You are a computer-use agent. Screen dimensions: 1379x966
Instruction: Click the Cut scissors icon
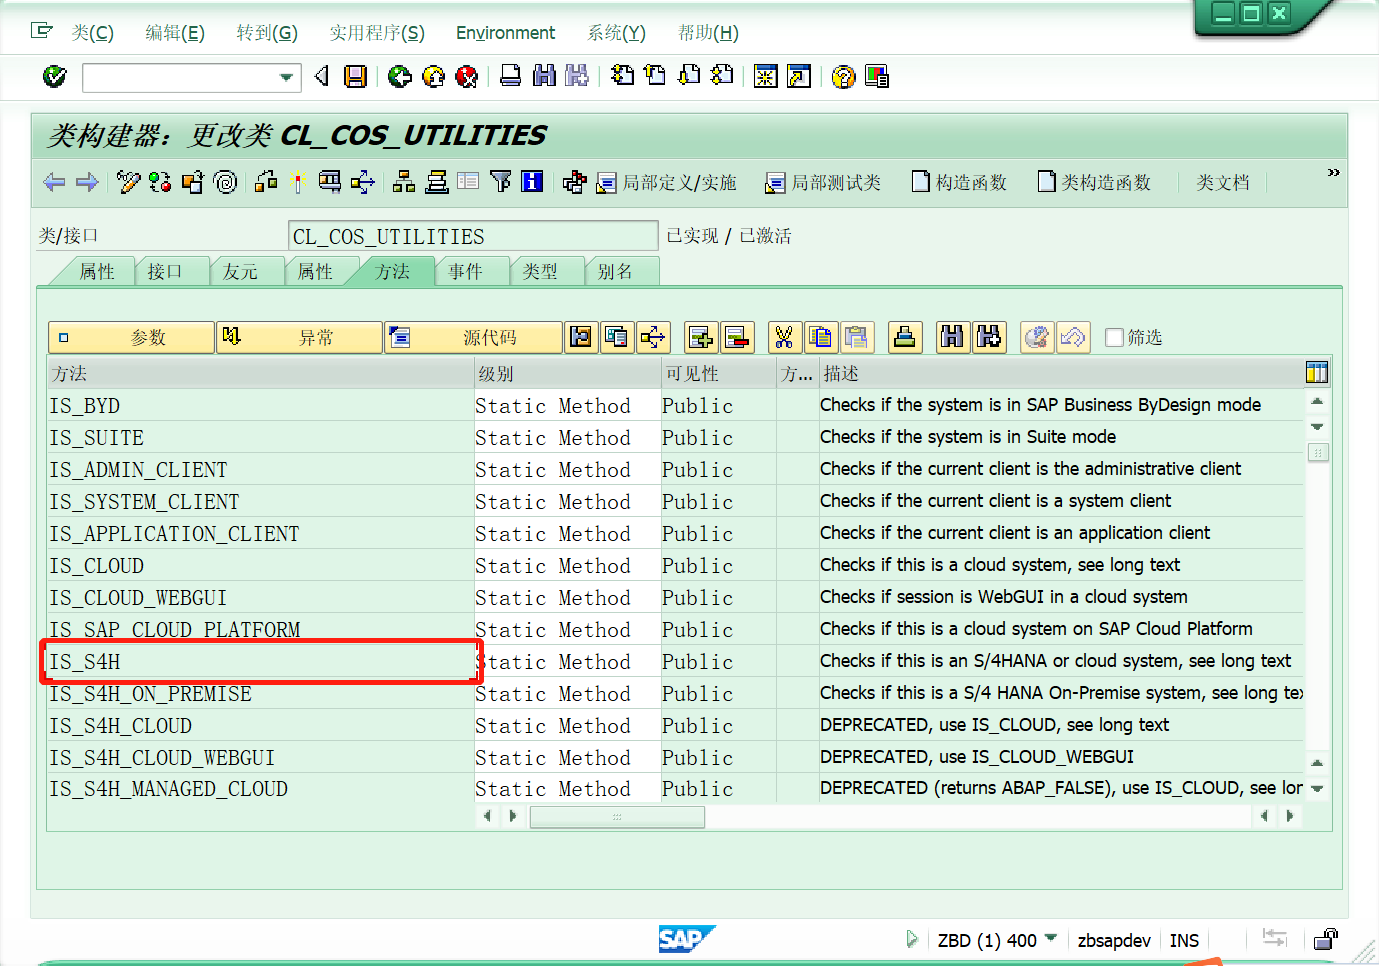pos(784,338)
